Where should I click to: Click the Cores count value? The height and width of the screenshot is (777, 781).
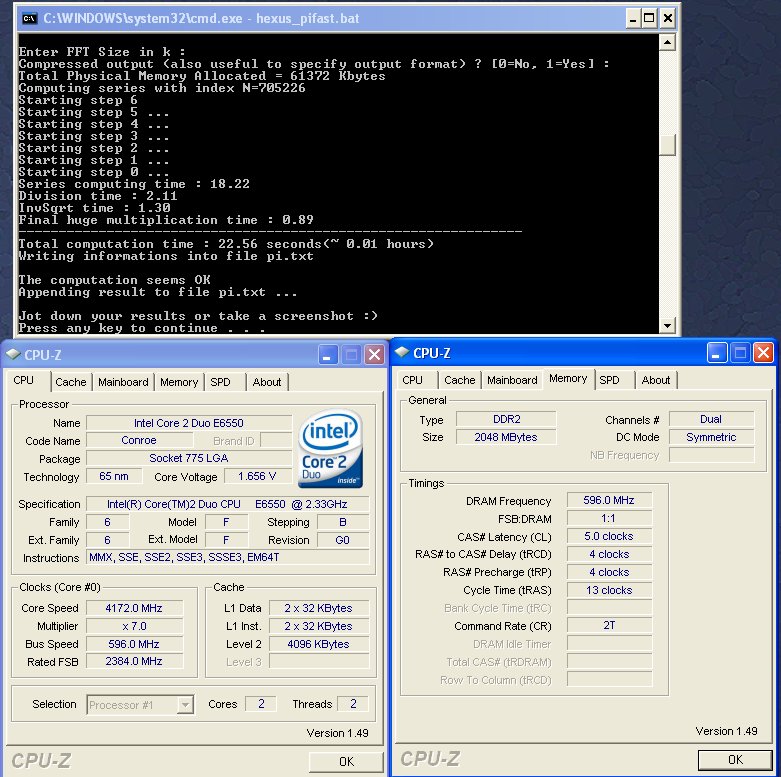tap(261, 704)
